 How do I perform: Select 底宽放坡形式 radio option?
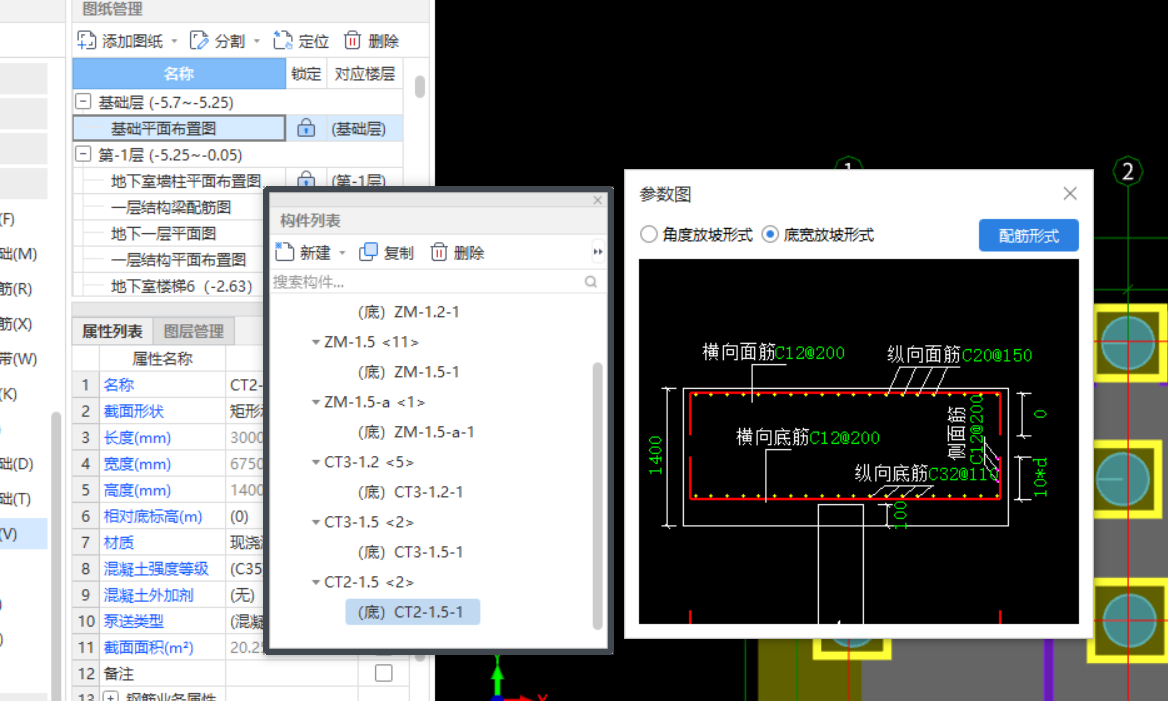[x=770, y=235]
